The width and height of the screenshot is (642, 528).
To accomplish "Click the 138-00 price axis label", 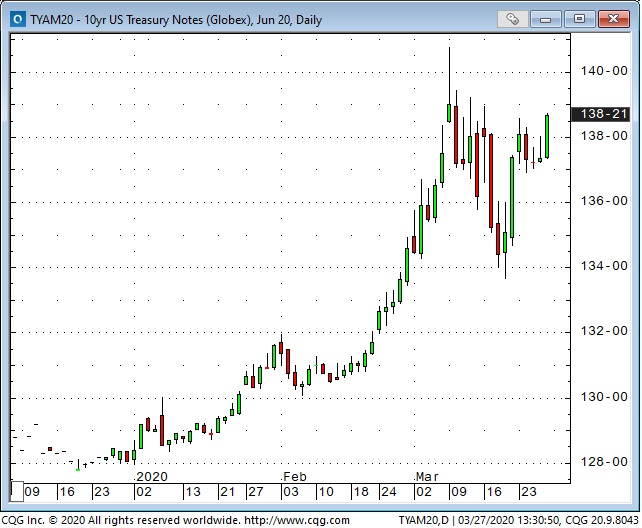I will [x=604, y=136].
